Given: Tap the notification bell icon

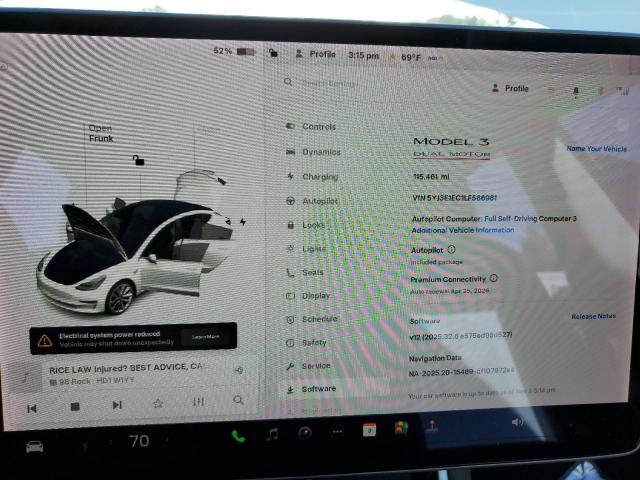Looking at the screenshot, I should tap(576, 91).
